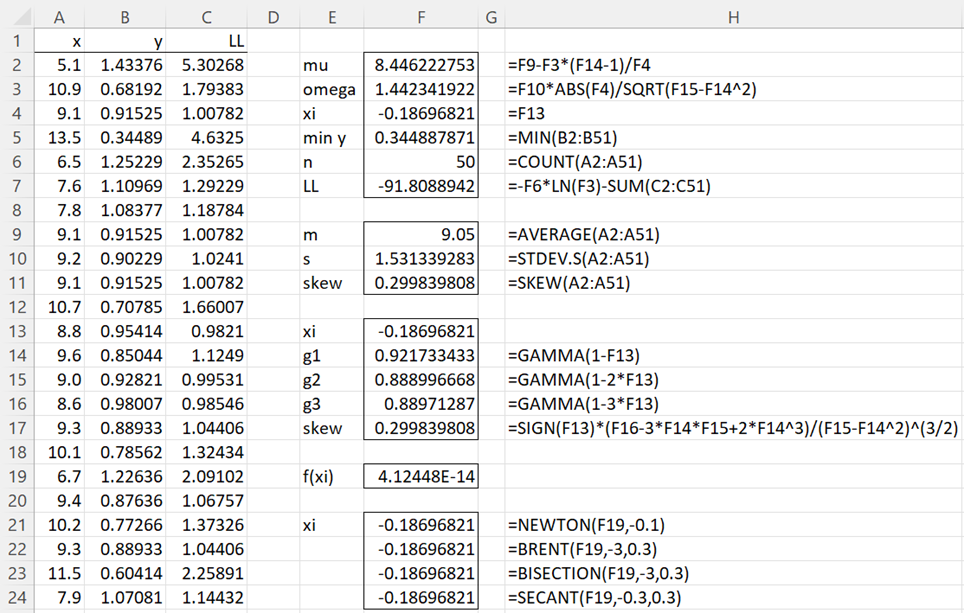Click the select-all corner above row headers

pyautogui.click(x=16, y=17)
